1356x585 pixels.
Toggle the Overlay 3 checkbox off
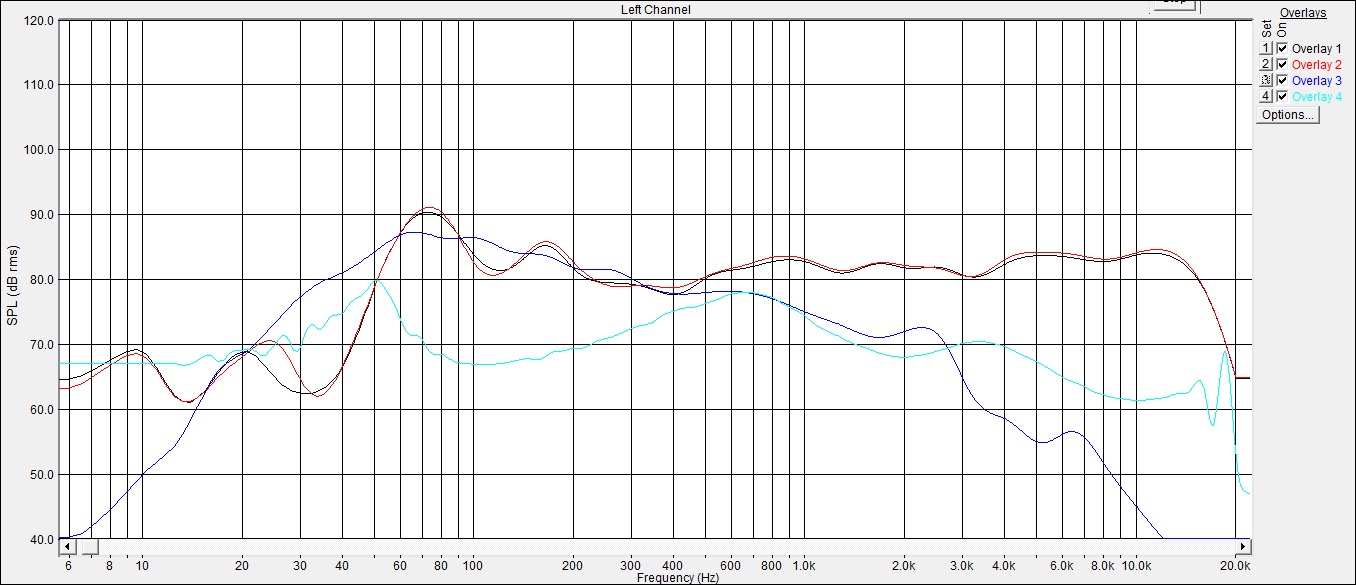point(1282,80)
